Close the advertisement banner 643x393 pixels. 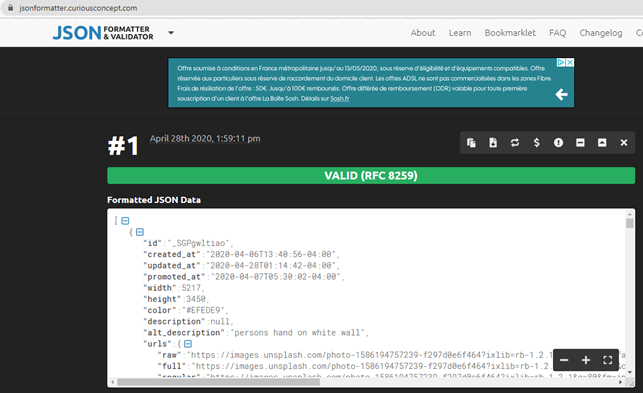[570, 62]
